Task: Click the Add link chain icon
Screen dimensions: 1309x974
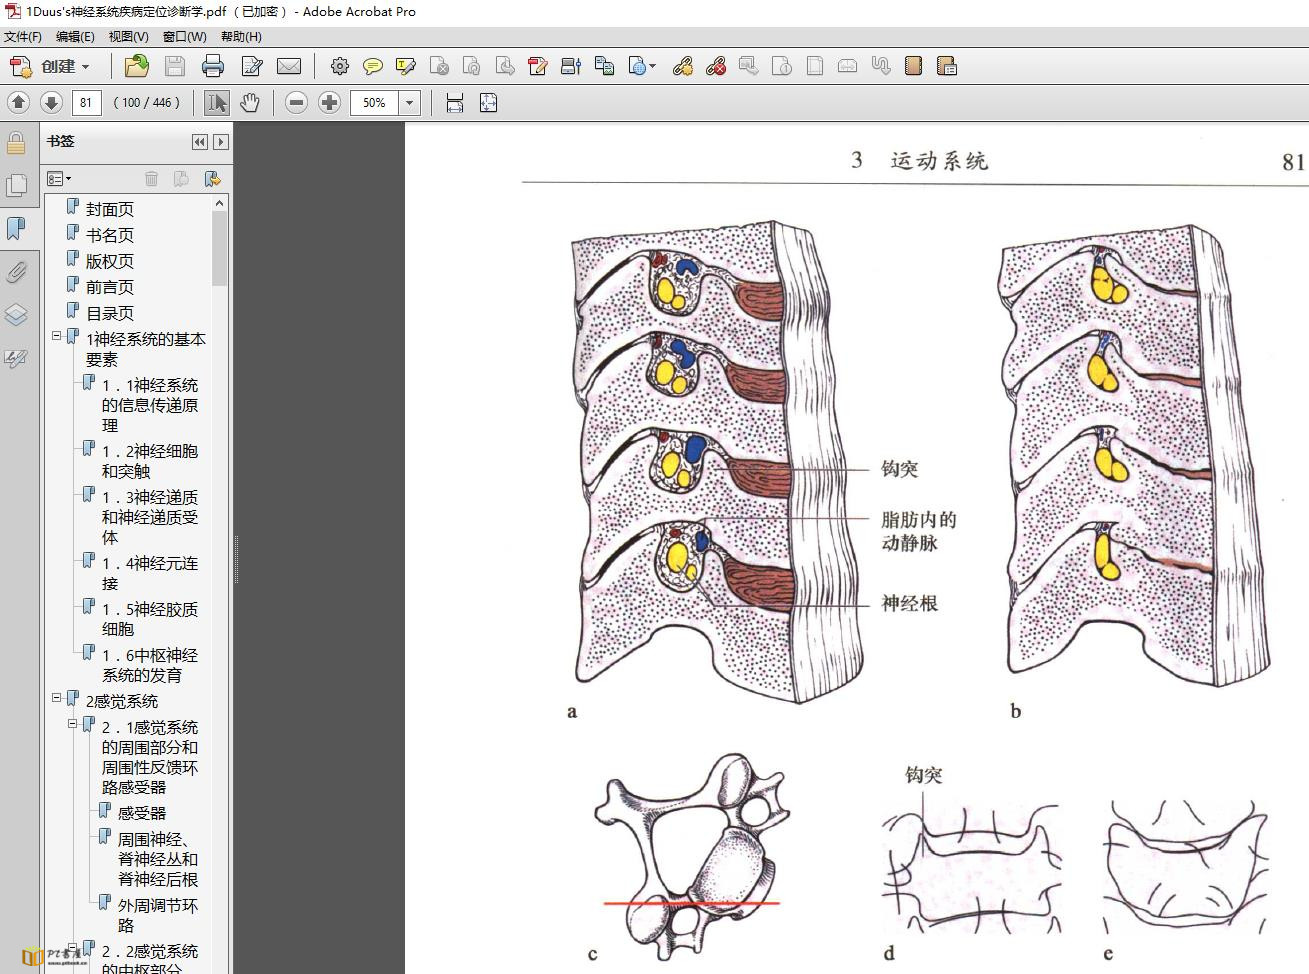Action: coord(683,66)
